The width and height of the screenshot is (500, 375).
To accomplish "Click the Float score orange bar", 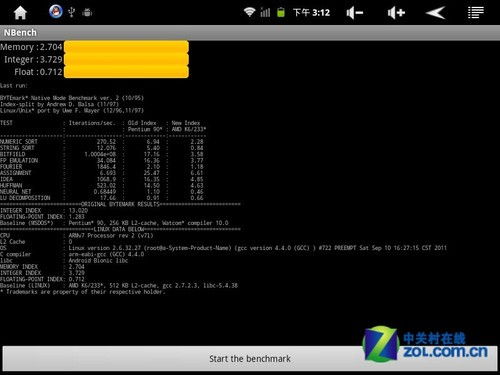I will click(126, 72).
